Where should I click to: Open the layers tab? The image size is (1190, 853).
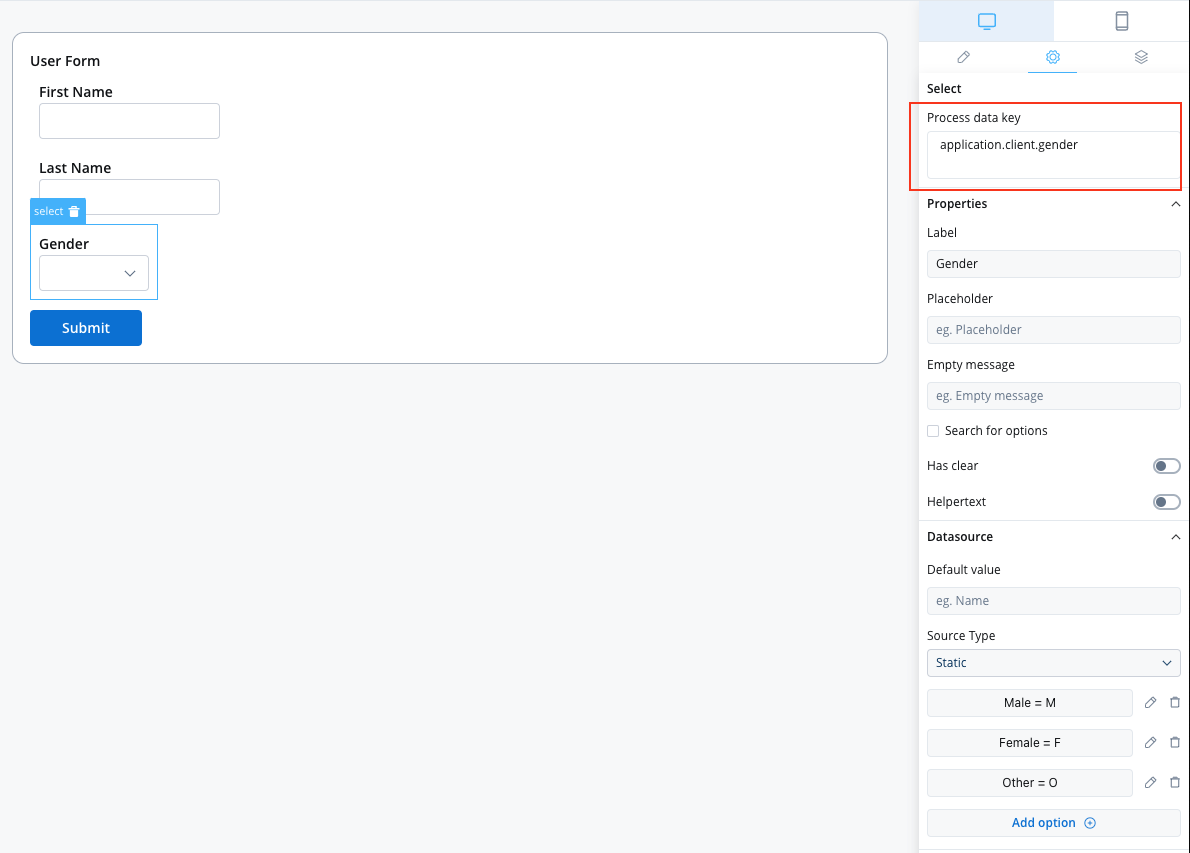point(1141,57)
